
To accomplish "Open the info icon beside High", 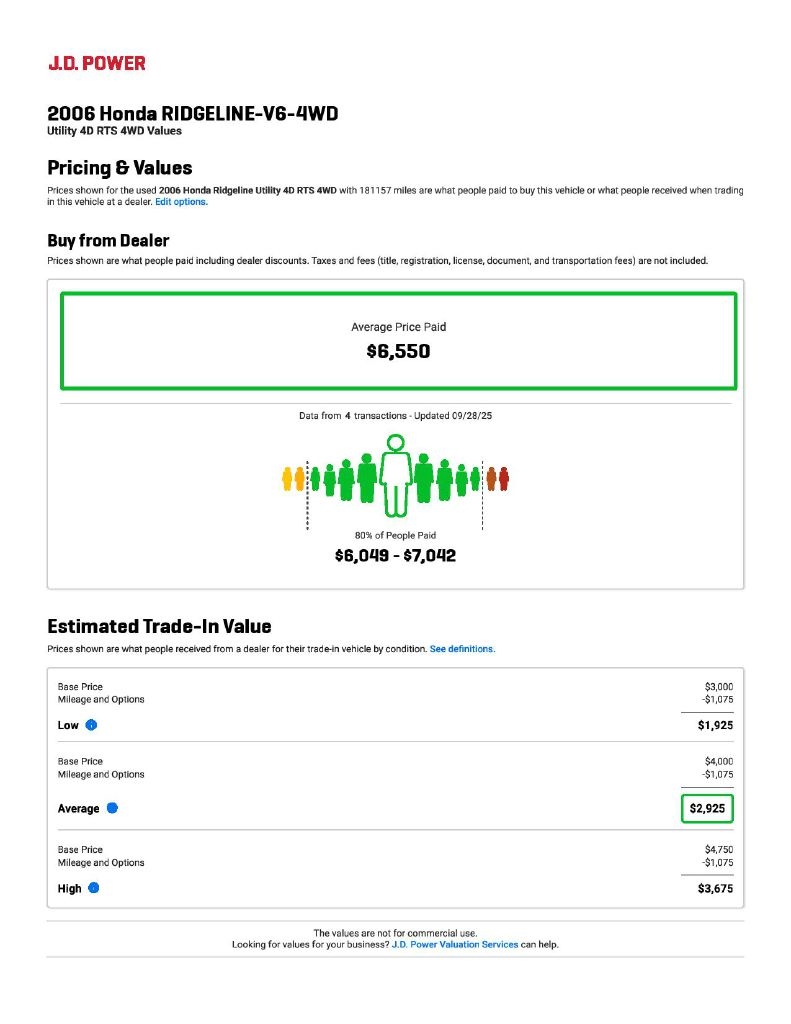I will (93, 888).
